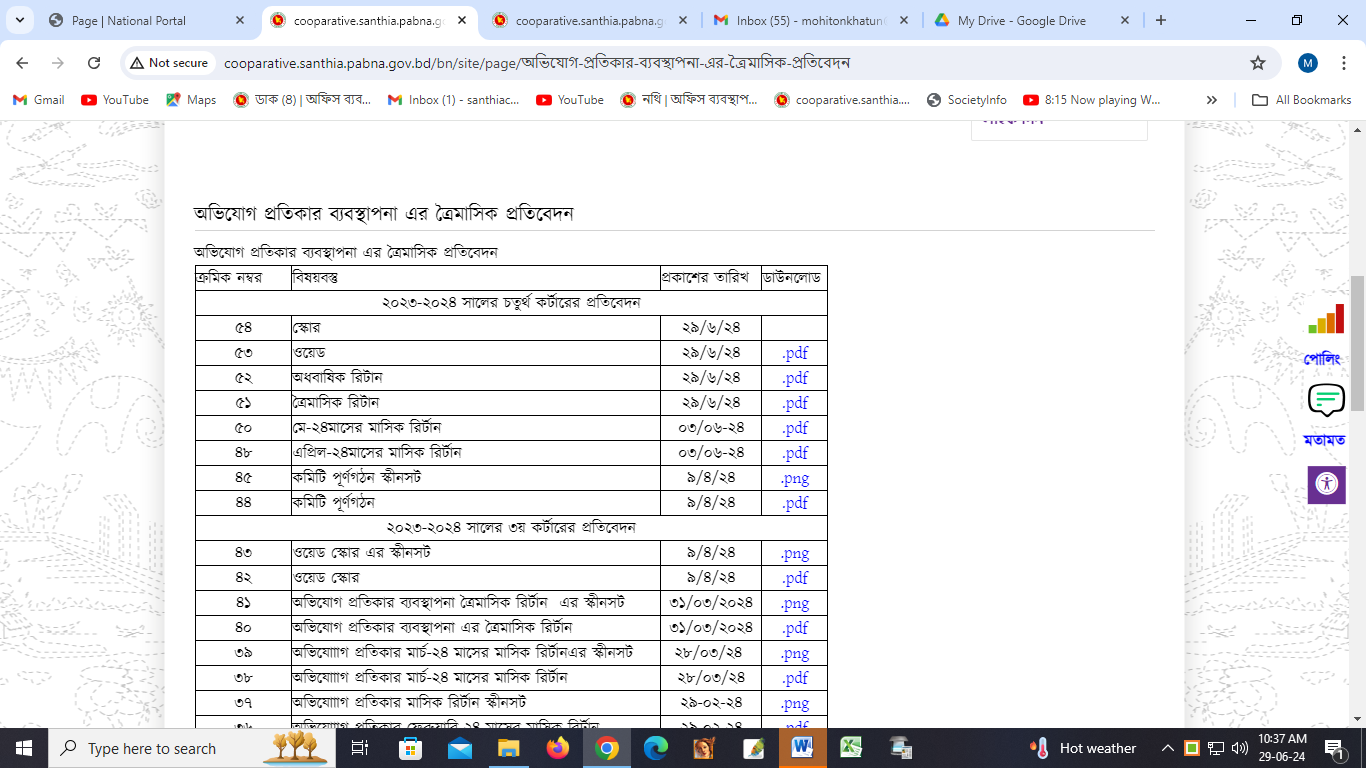Launch Microsoft Word from taskbar
Screen dimensions: 1366x768
(802, 748)
